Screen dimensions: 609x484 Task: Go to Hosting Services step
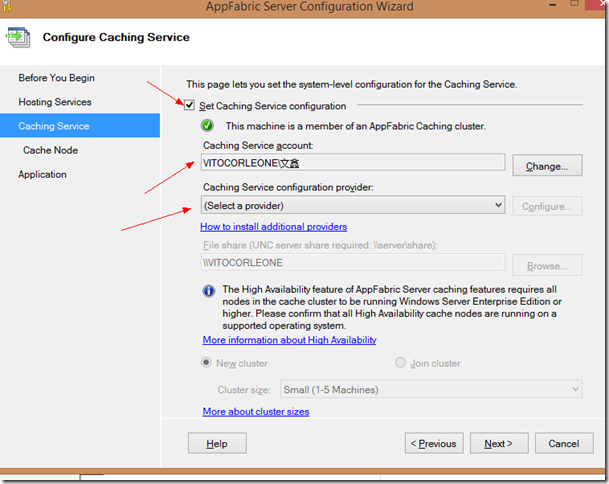(55, 102)
